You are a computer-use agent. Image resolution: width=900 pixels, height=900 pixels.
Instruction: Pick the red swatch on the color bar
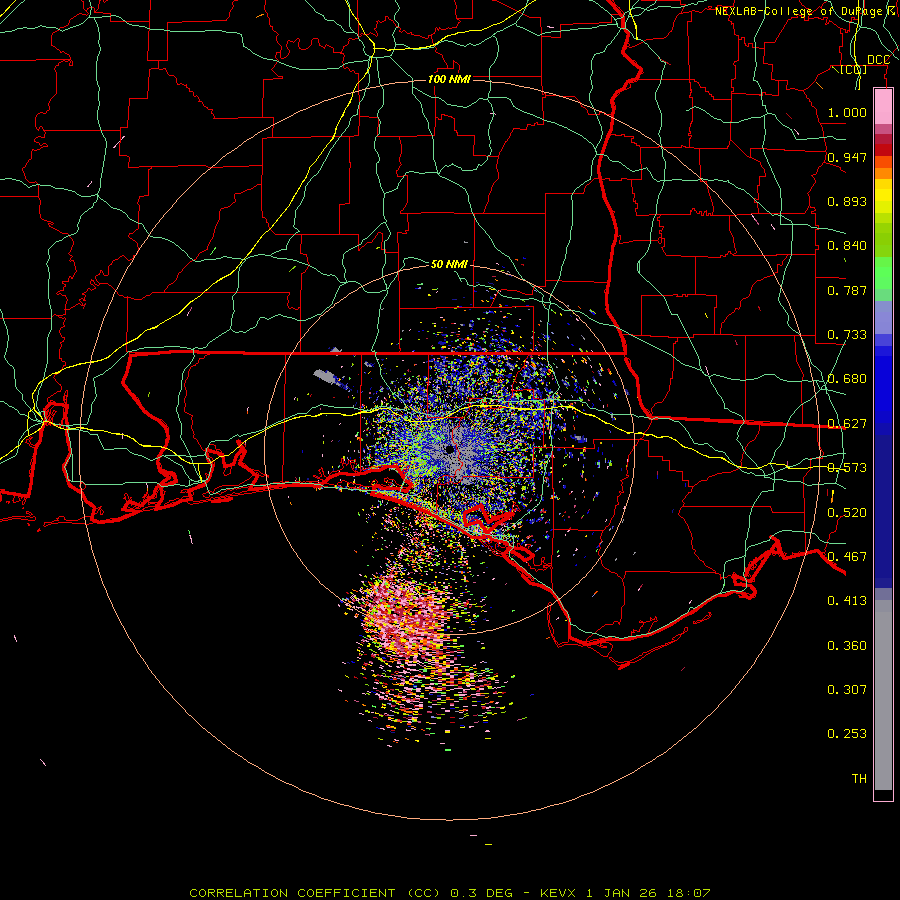(883, 150)
